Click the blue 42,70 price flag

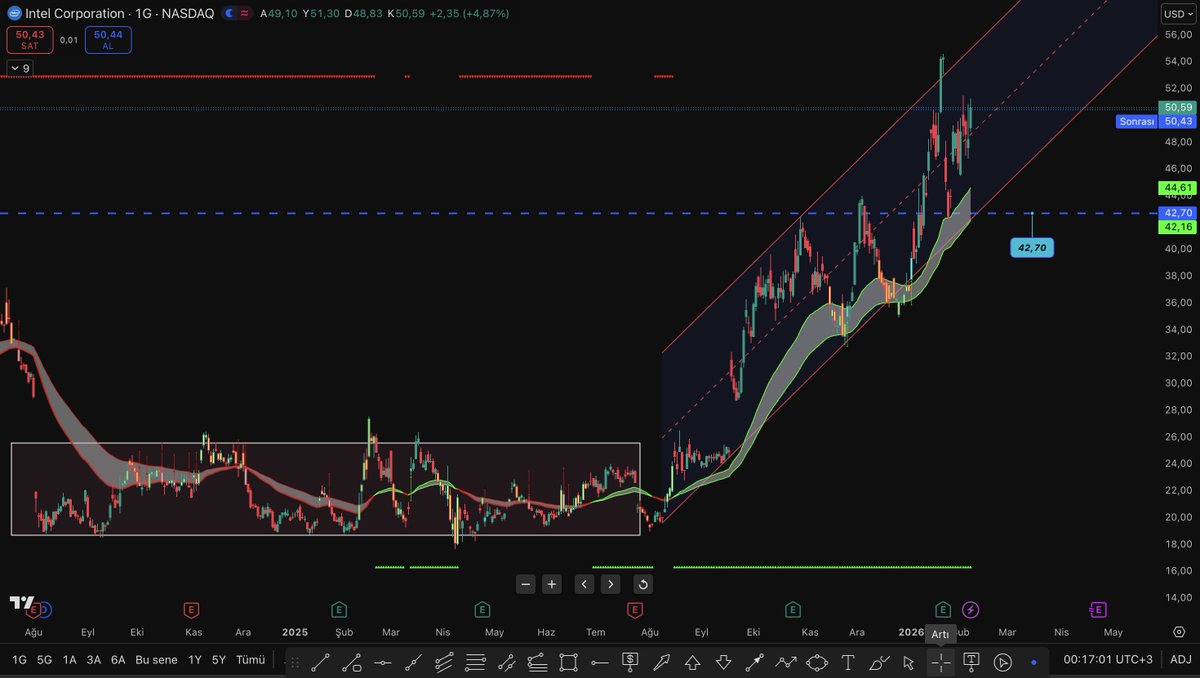pyautogui.click(x=1031, y=247)
